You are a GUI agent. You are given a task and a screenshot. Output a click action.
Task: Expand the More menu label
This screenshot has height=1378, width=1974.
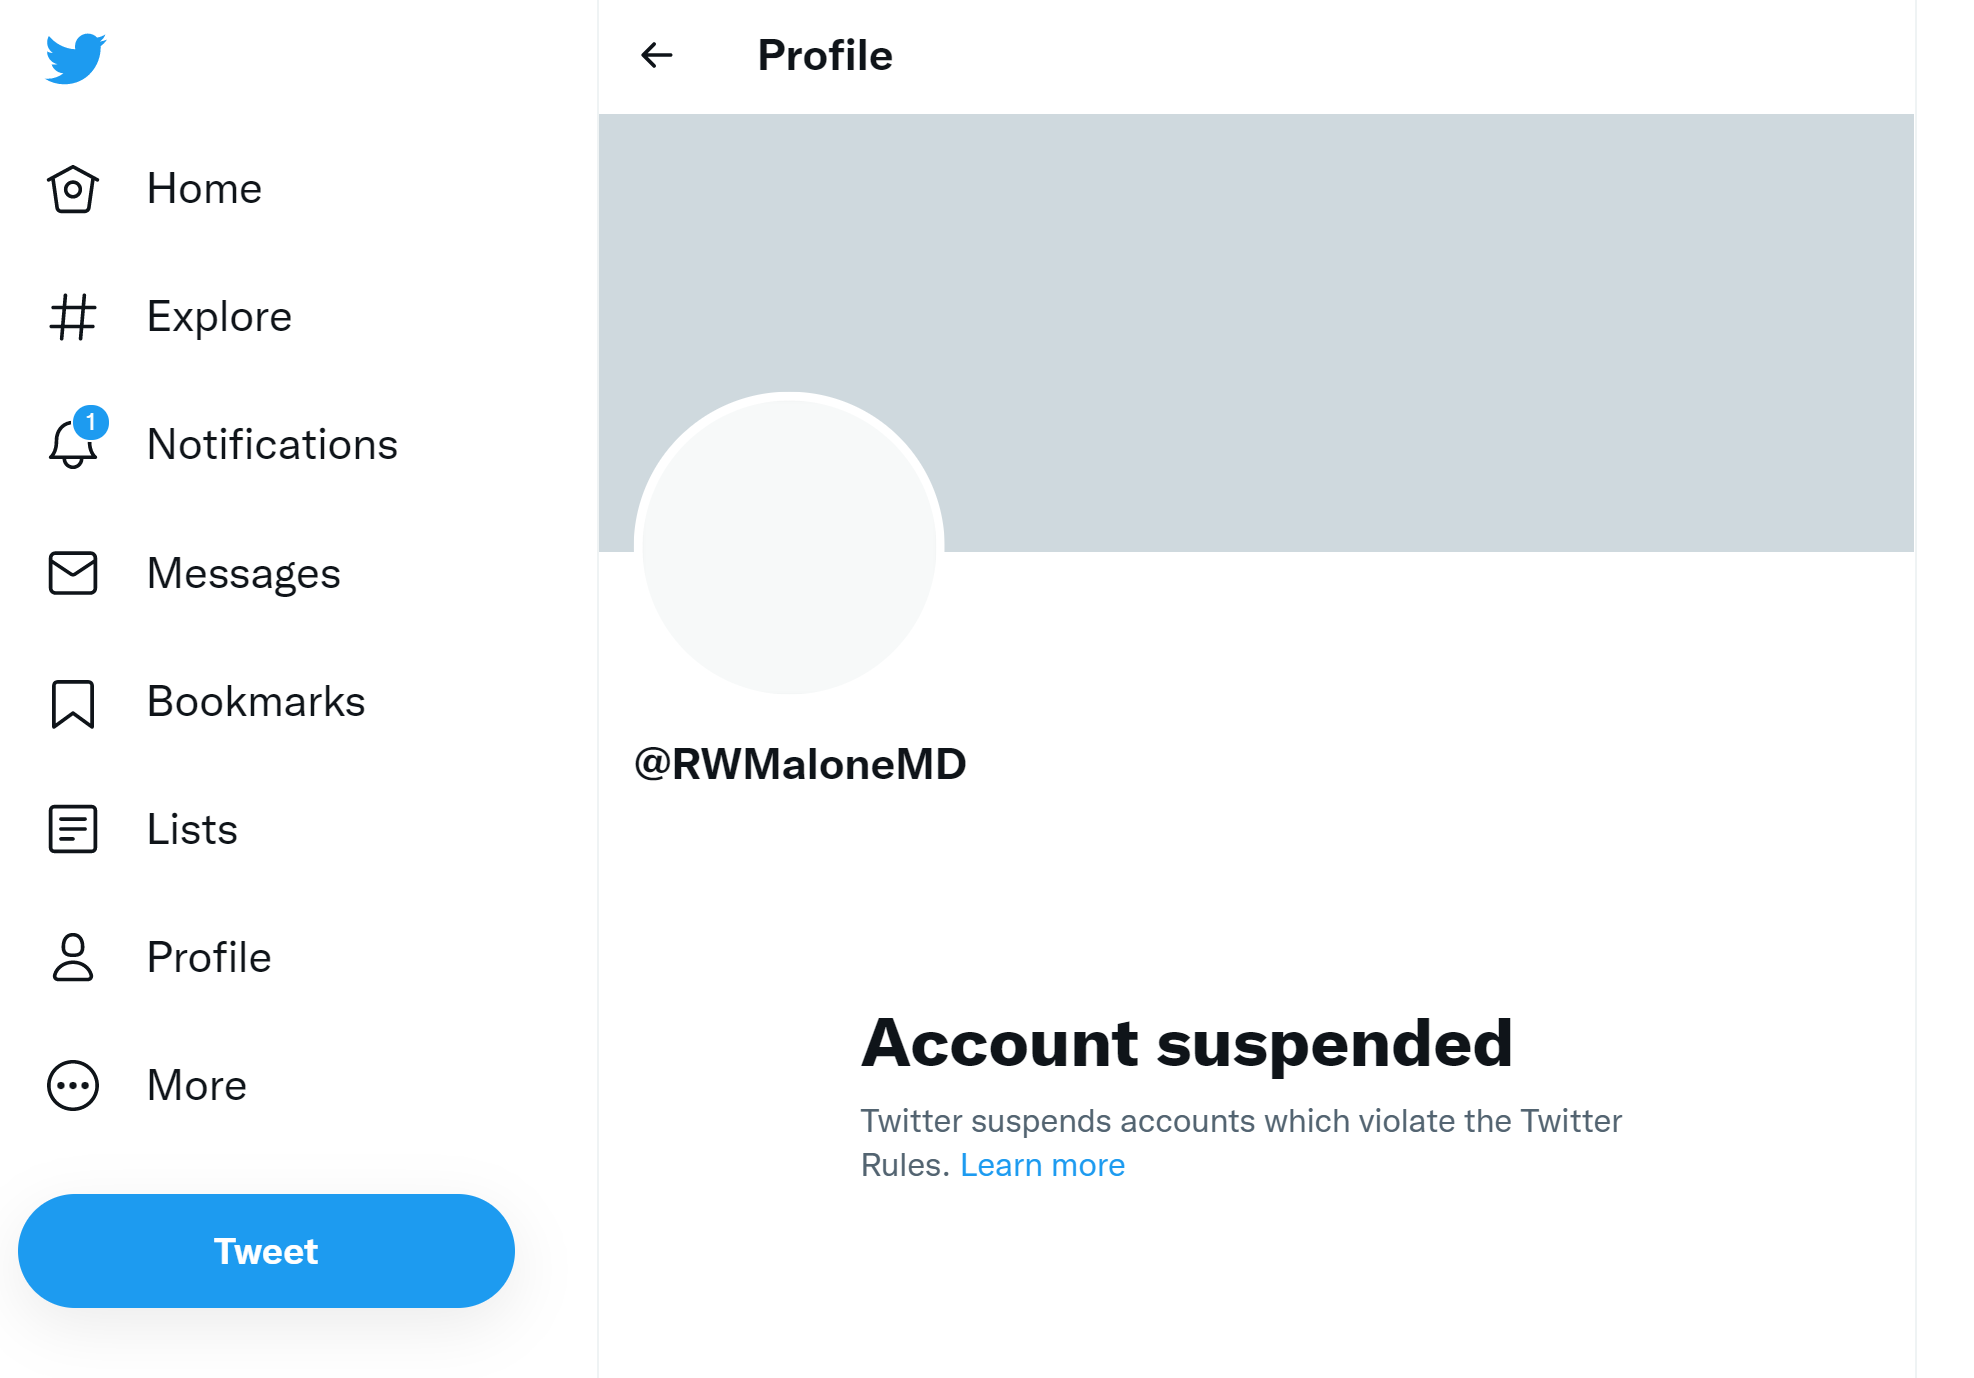197,1085
